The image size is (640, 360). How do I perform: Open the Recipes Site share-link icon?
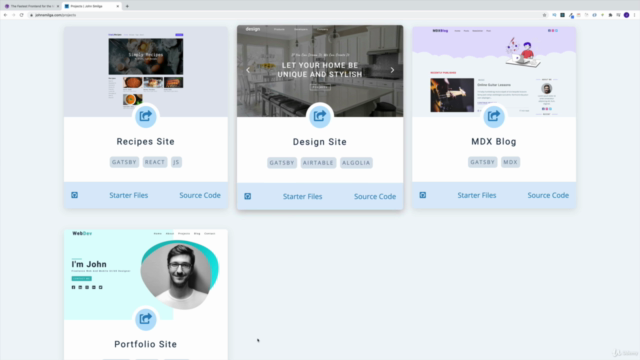(x=146, y=116)
